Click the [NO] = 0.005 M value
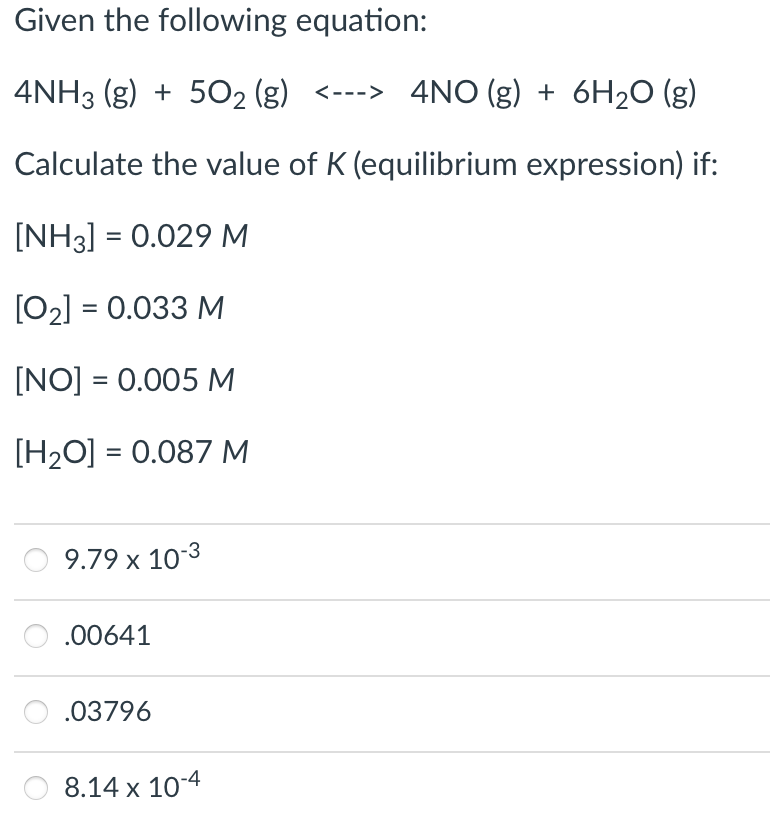Viewport: 770px width, 818px height. [x=124, y=380]
